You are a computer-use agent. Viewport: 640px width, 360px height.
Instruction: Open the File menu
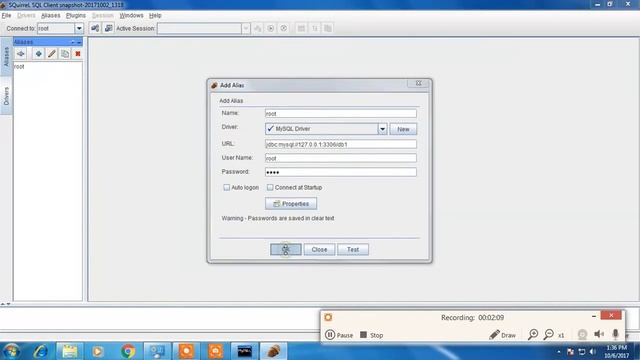pyautogui.click(x=6, y=16)
